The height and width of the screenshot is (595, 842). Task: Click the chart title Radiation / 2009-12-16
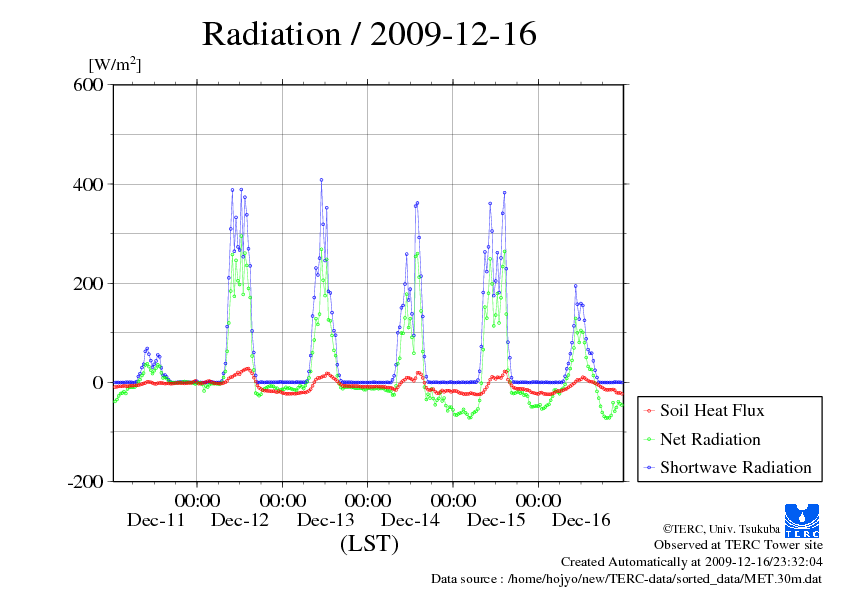pos(369,34)
